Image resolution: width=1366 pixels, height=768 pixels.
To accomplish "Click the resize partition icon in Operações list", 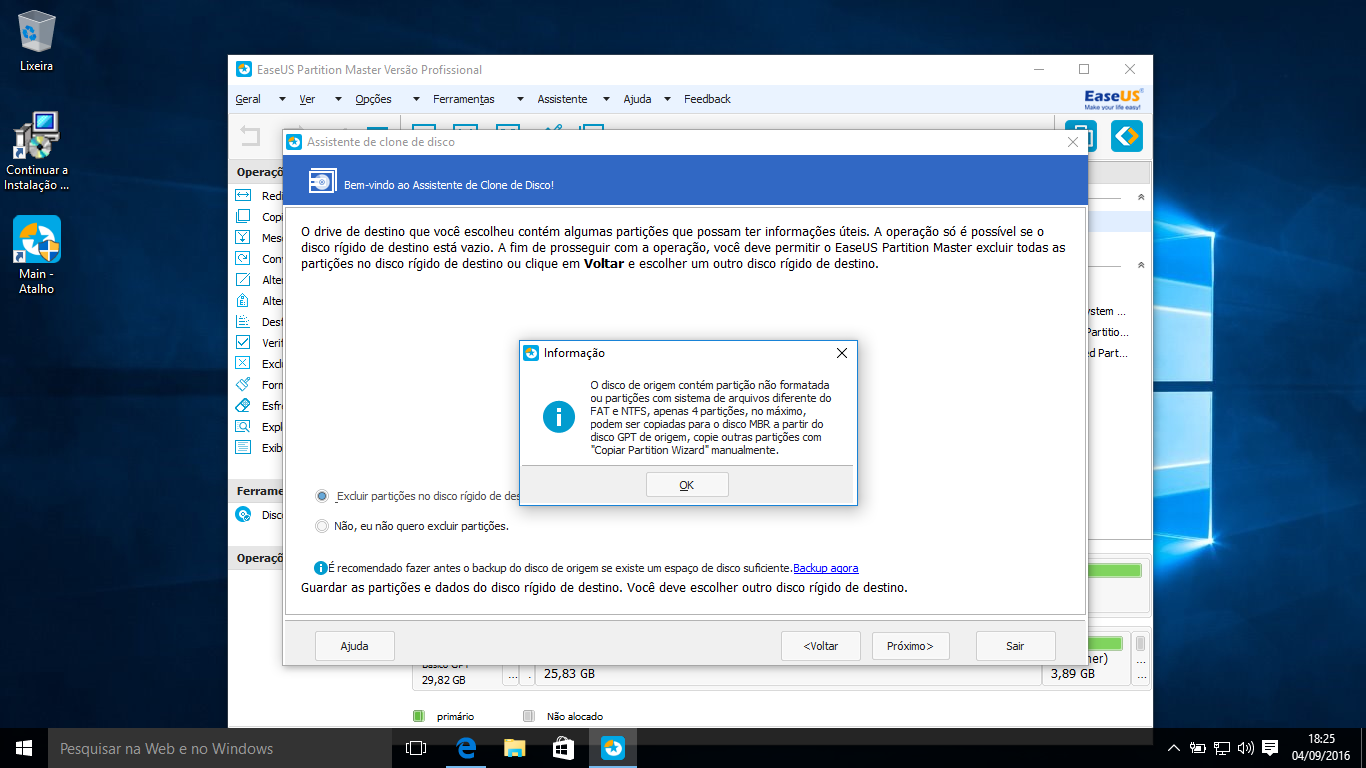I will coord(243,196).
